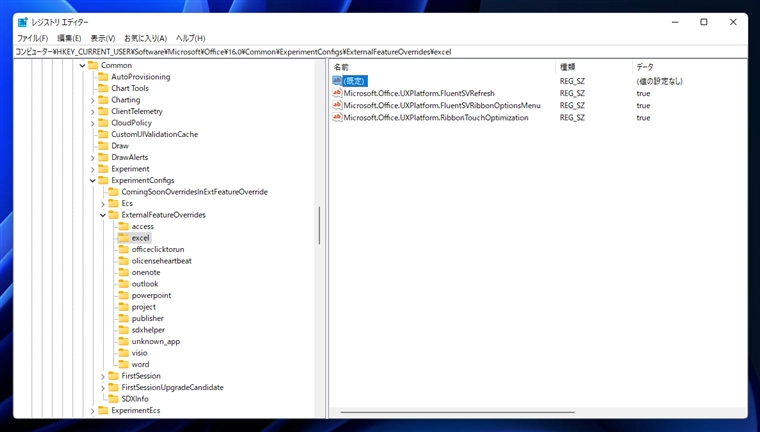The image size is (760, 432).
Task: Expand the Experiment node
Action: click(93, 170)
